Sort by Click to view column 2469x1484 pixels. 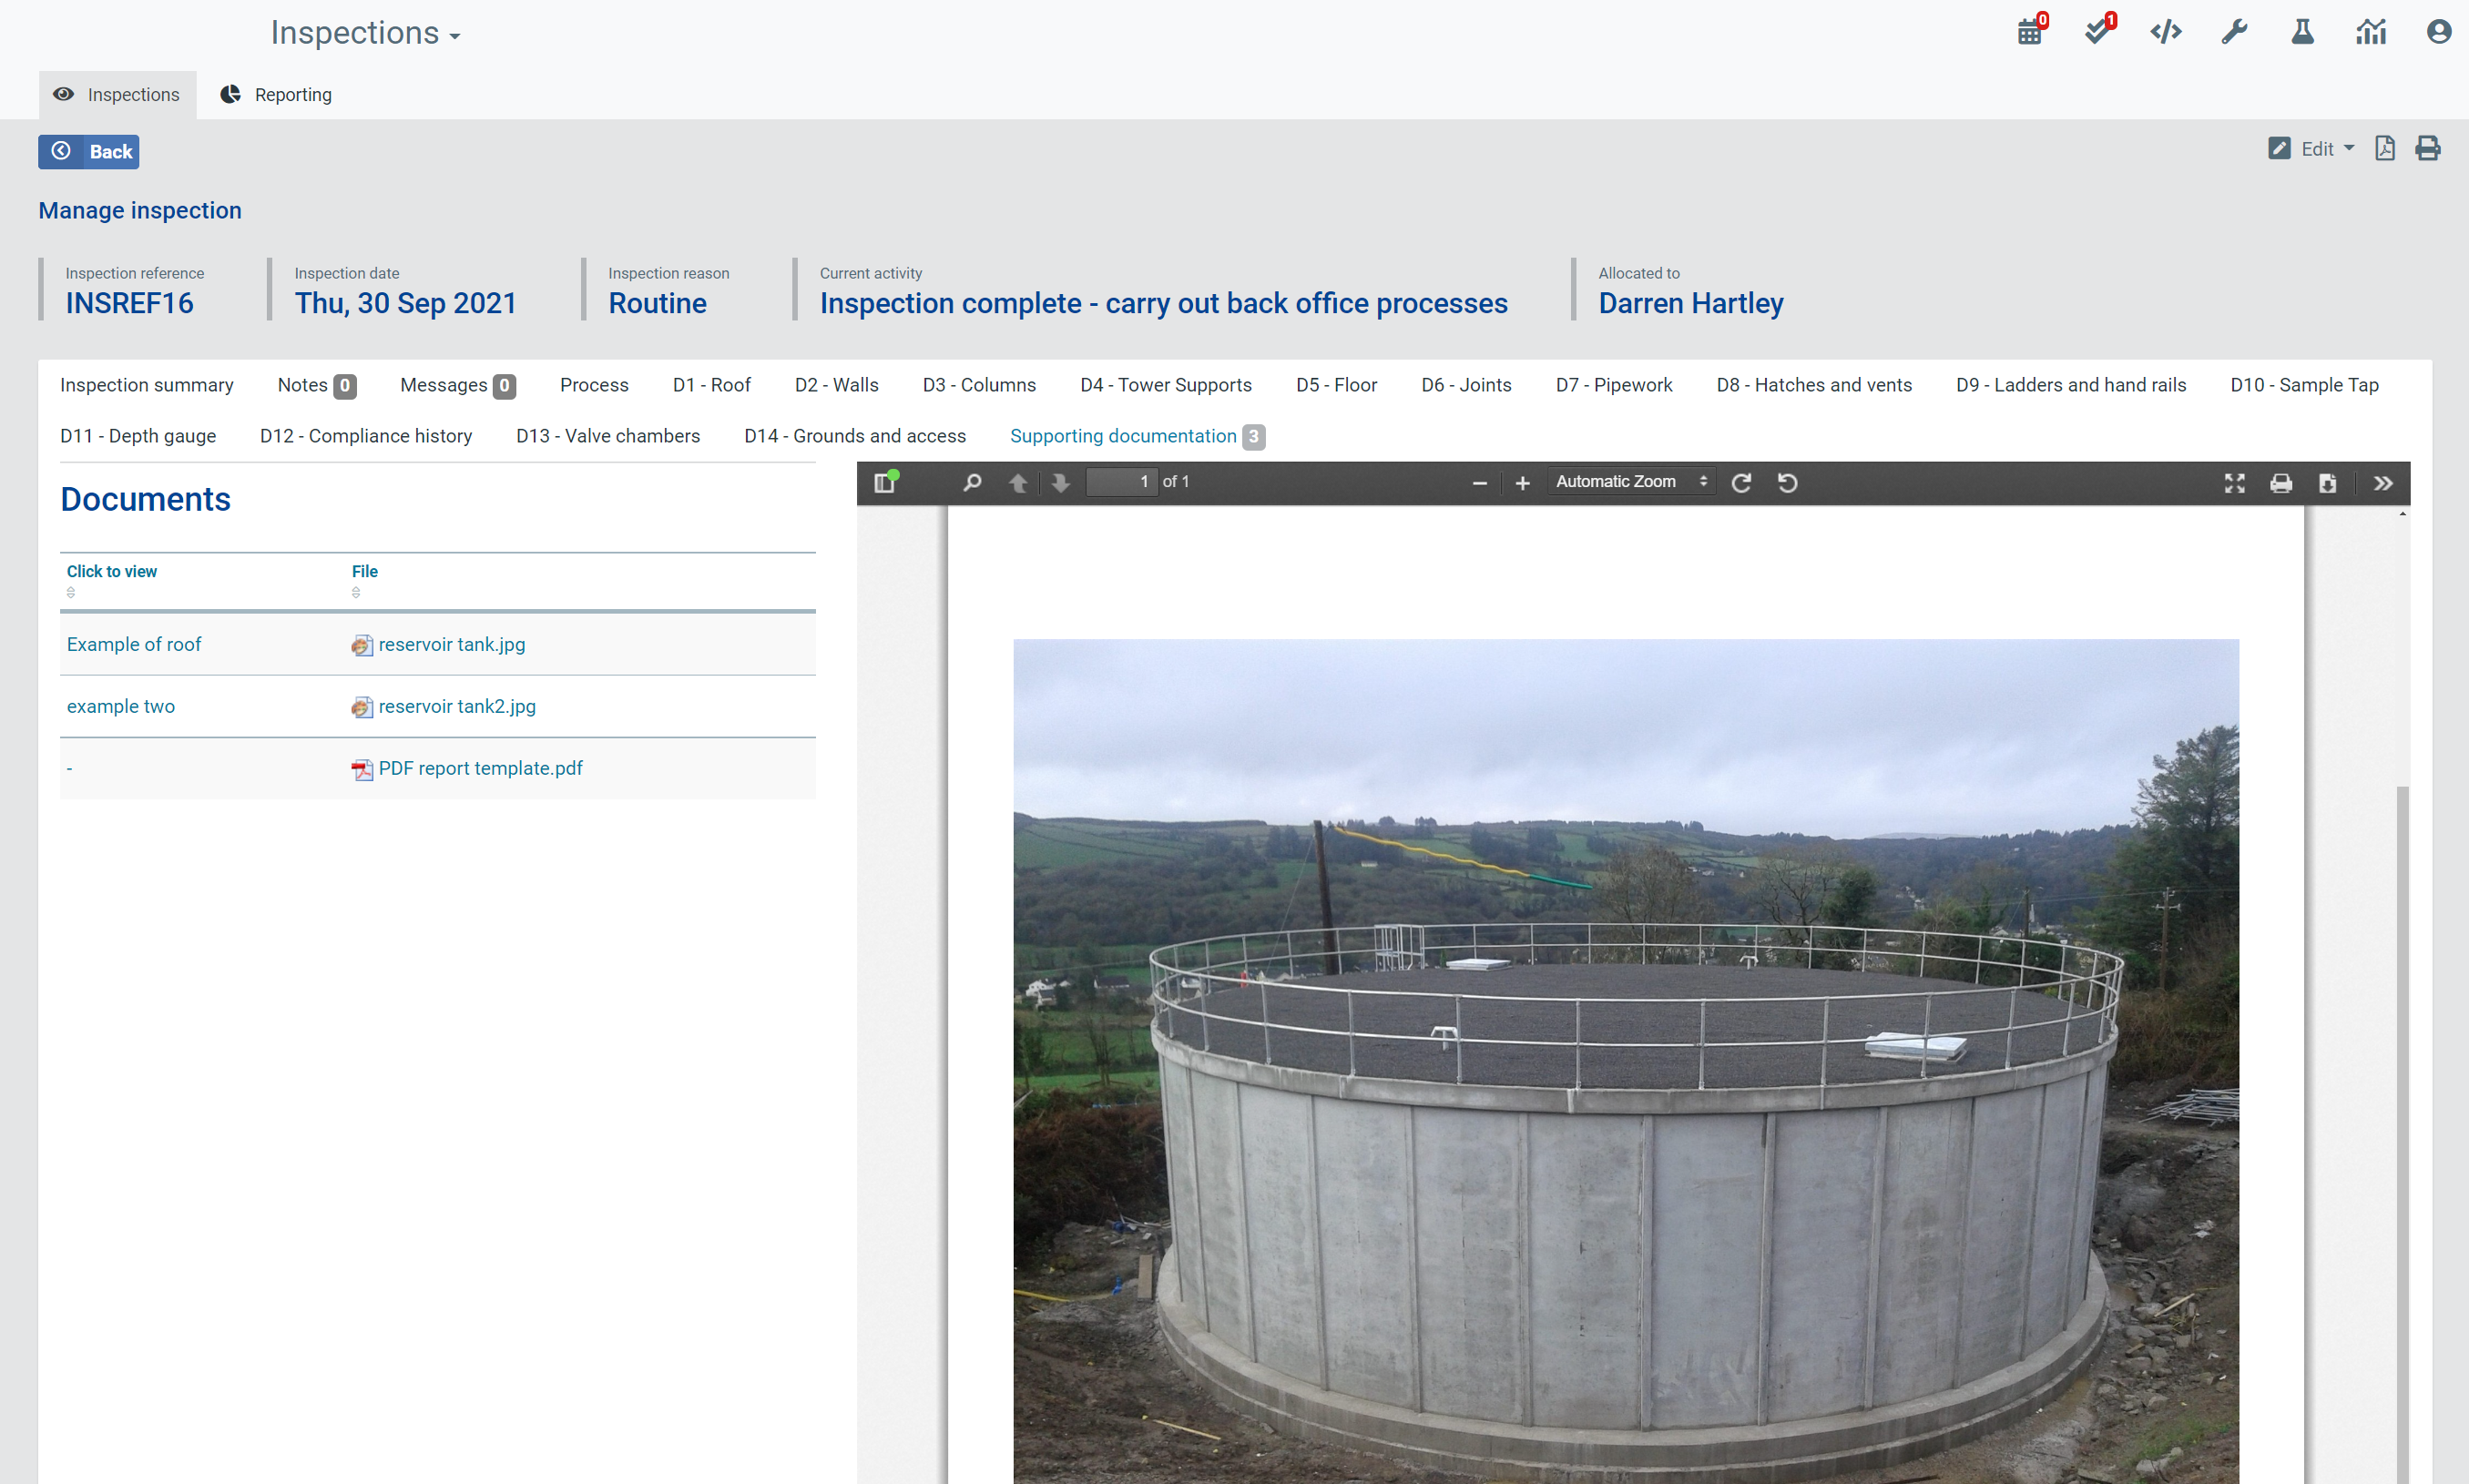pos(112,572)
